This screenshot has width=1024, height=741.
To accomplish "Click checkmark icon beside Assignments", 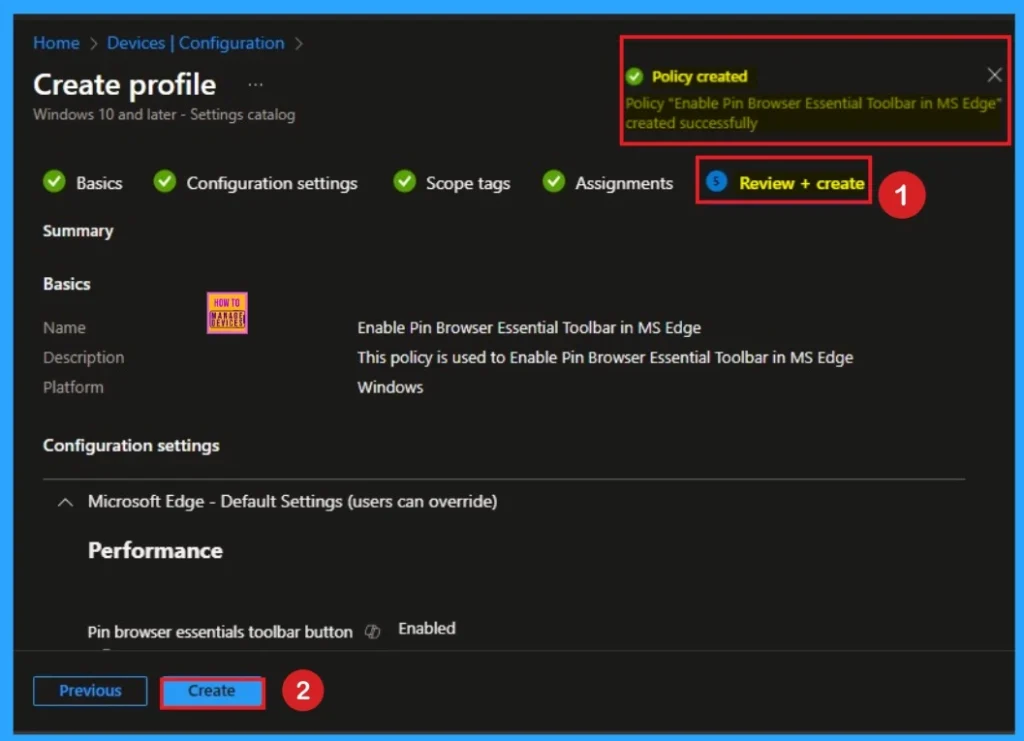I will pyautogui.click(x=553, y=181).
